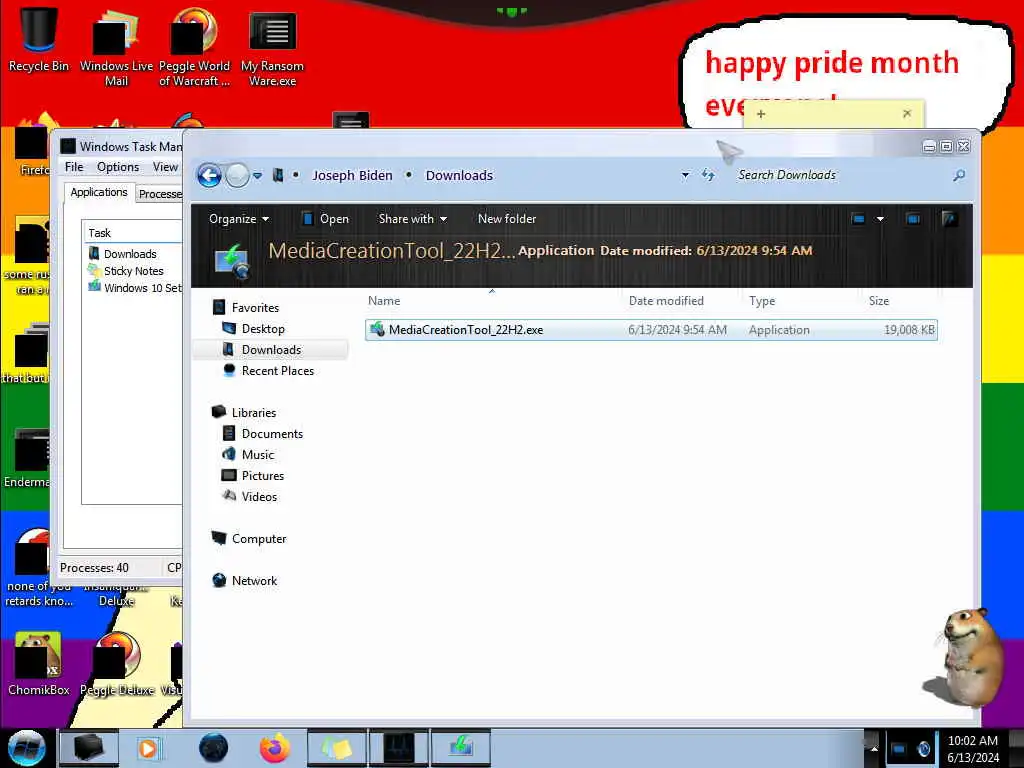
Task: Open the recent locations dropdown arrow
Action: coord(258,175)
